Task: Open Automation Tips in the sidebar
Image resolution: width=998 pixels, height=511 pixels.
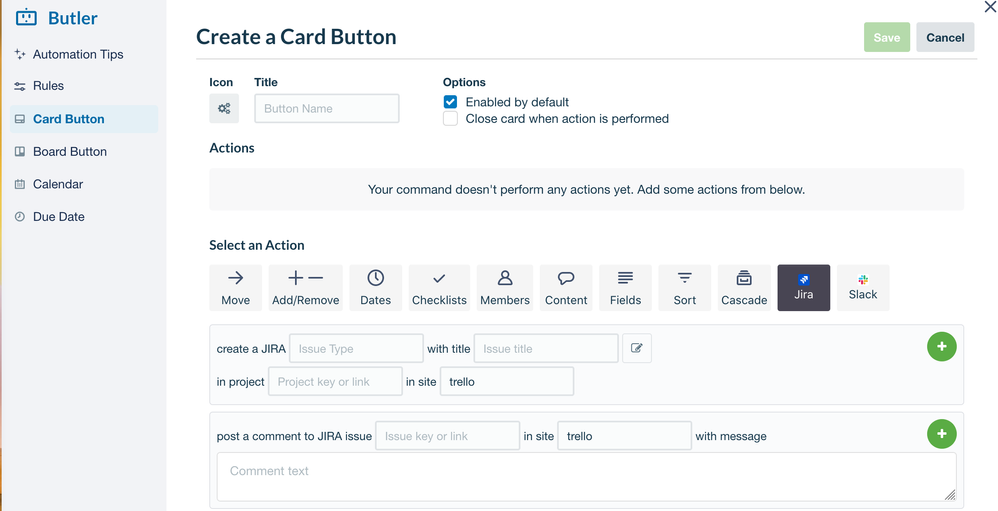Action: pyautogui.click(x=78, y=54)
